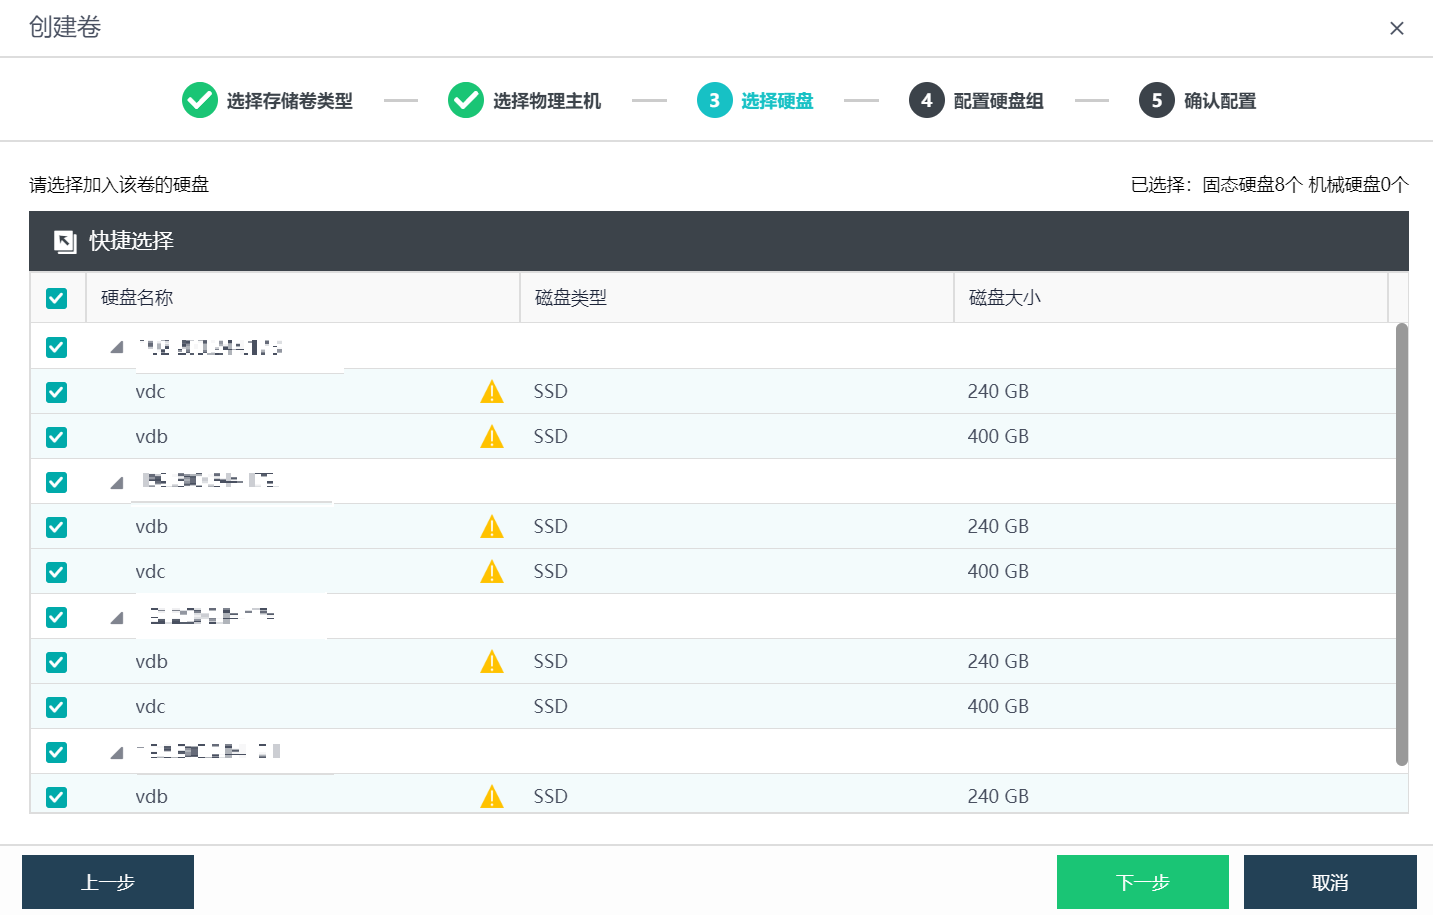Click green checkmark icon beside 选择物理主机
The height and width of the screenshot is (915, 1433).
pos(466,100)
